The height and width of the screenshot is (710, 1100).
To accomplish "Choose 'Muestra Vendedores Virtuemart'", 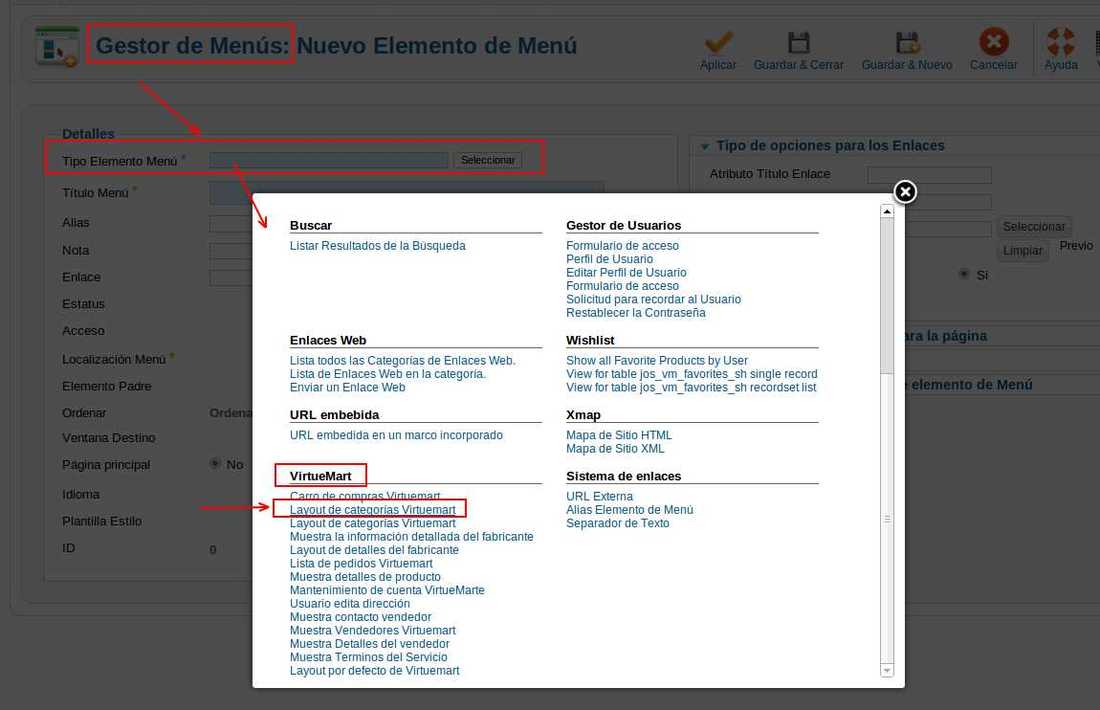I will point(373,629).
